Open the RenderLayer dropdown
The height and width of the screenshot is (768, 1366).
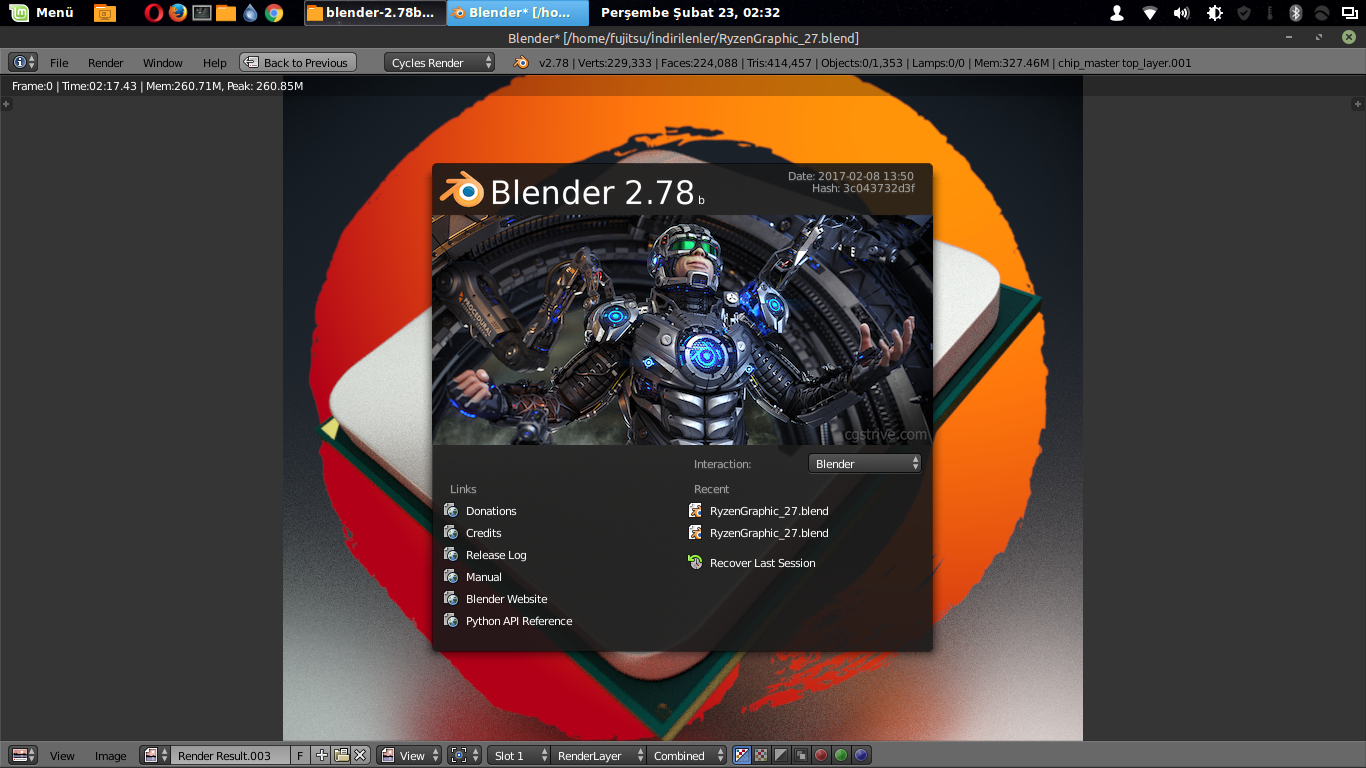[x=598, y=755]
